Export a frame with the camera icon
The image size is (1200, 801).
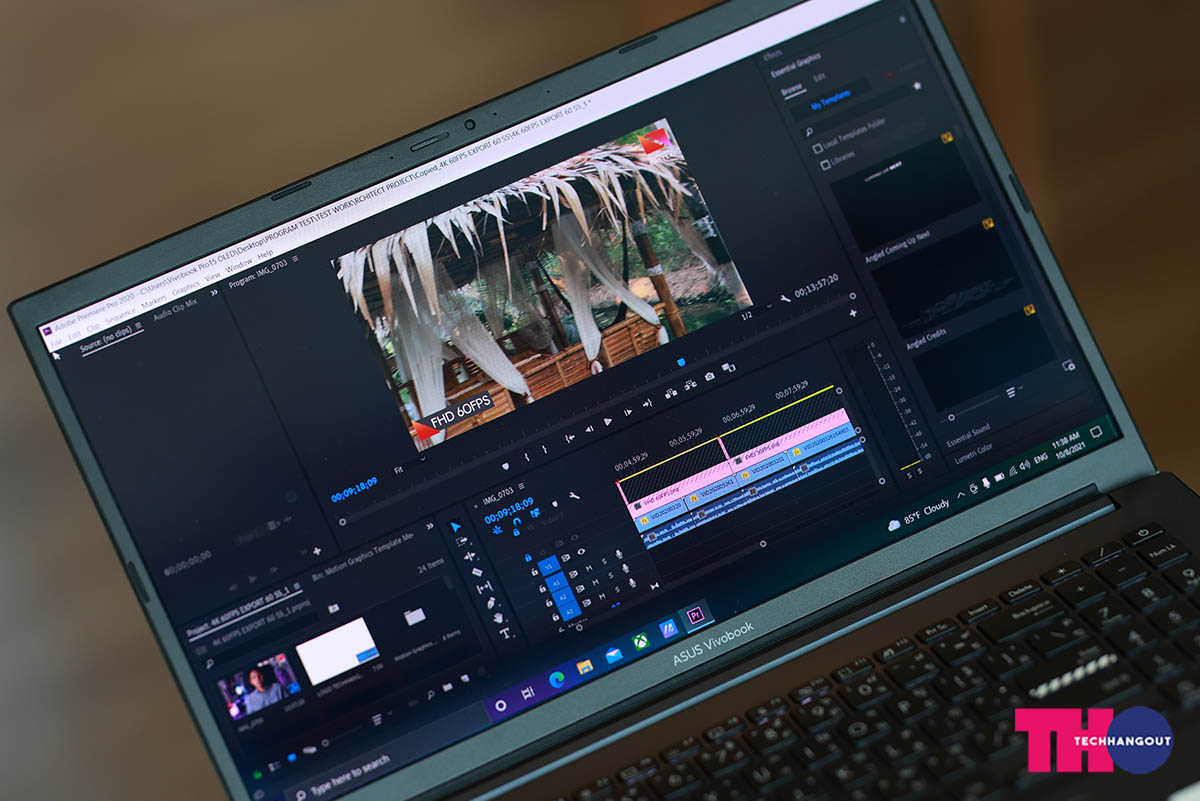pos(709,376)
